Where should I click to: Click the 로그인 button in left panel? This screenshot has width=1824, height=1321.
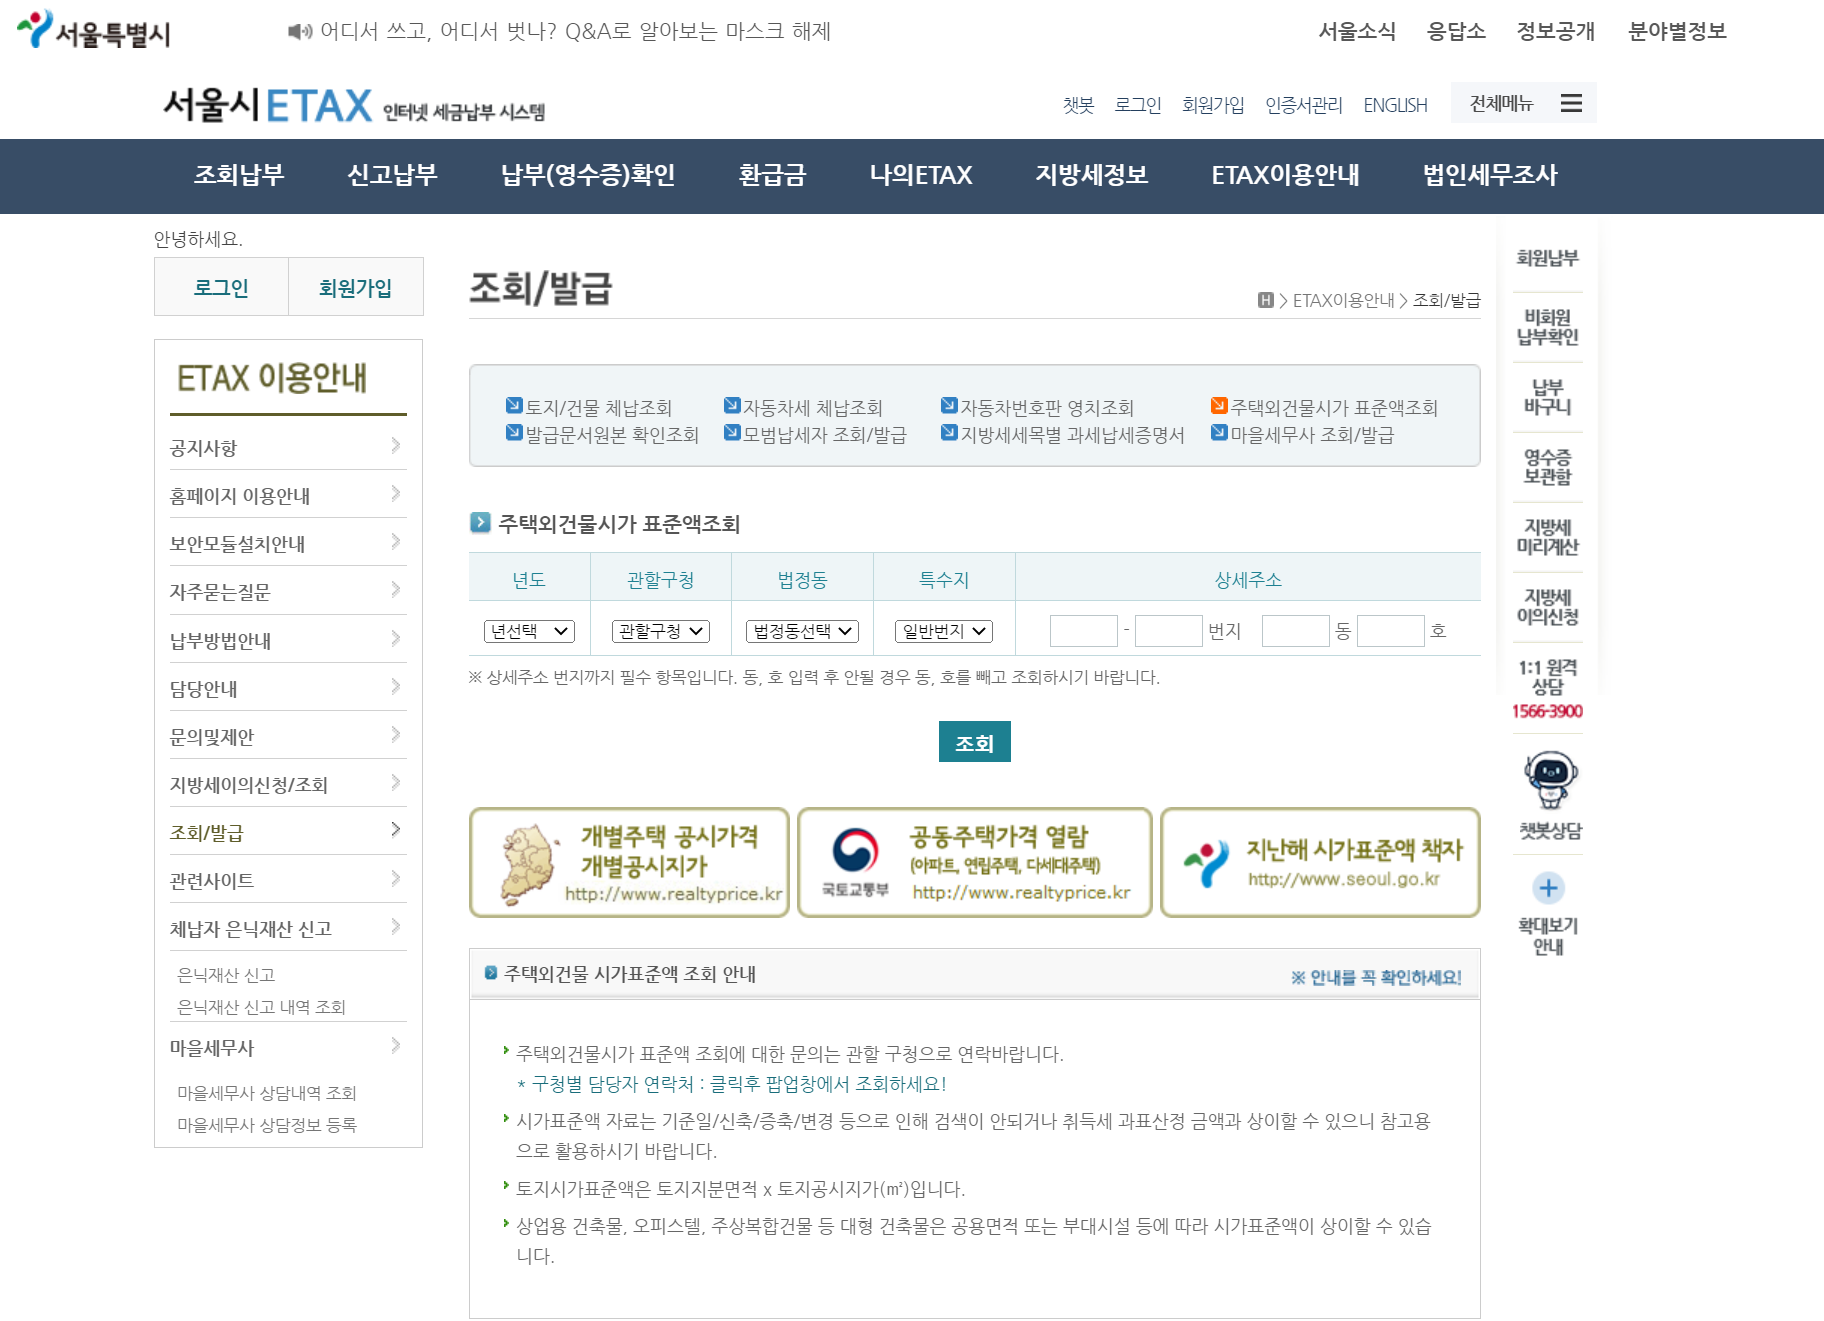click(221, 287)
